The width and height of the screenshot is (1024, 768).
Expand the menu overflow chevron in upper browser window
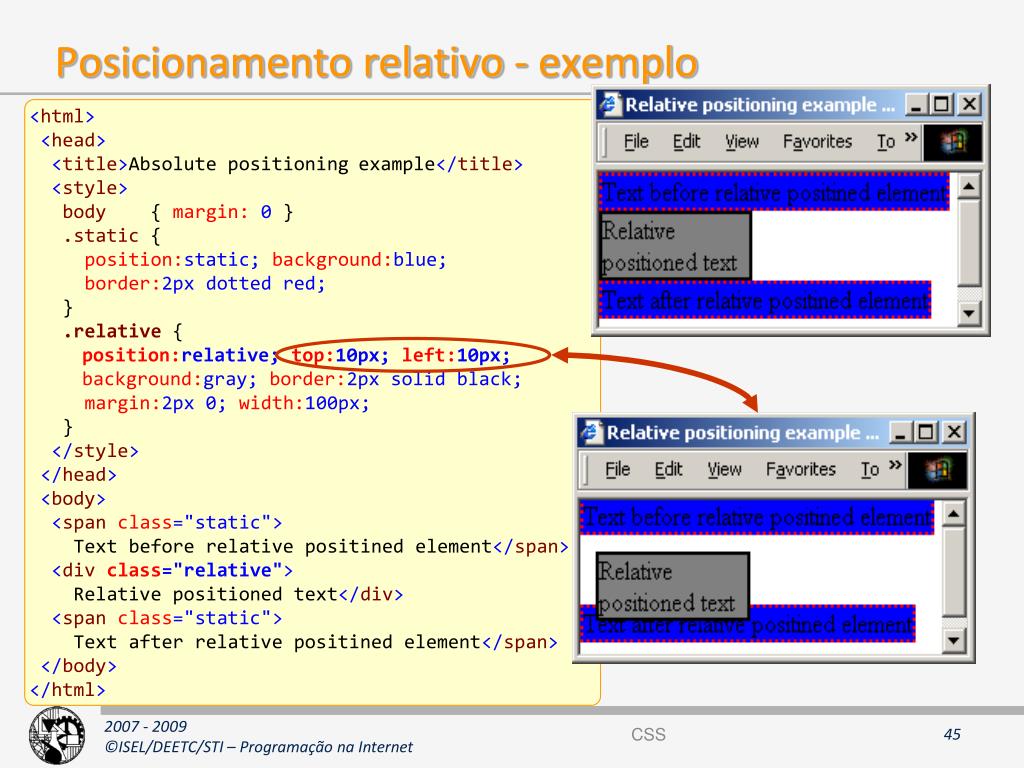click(911, 137)
